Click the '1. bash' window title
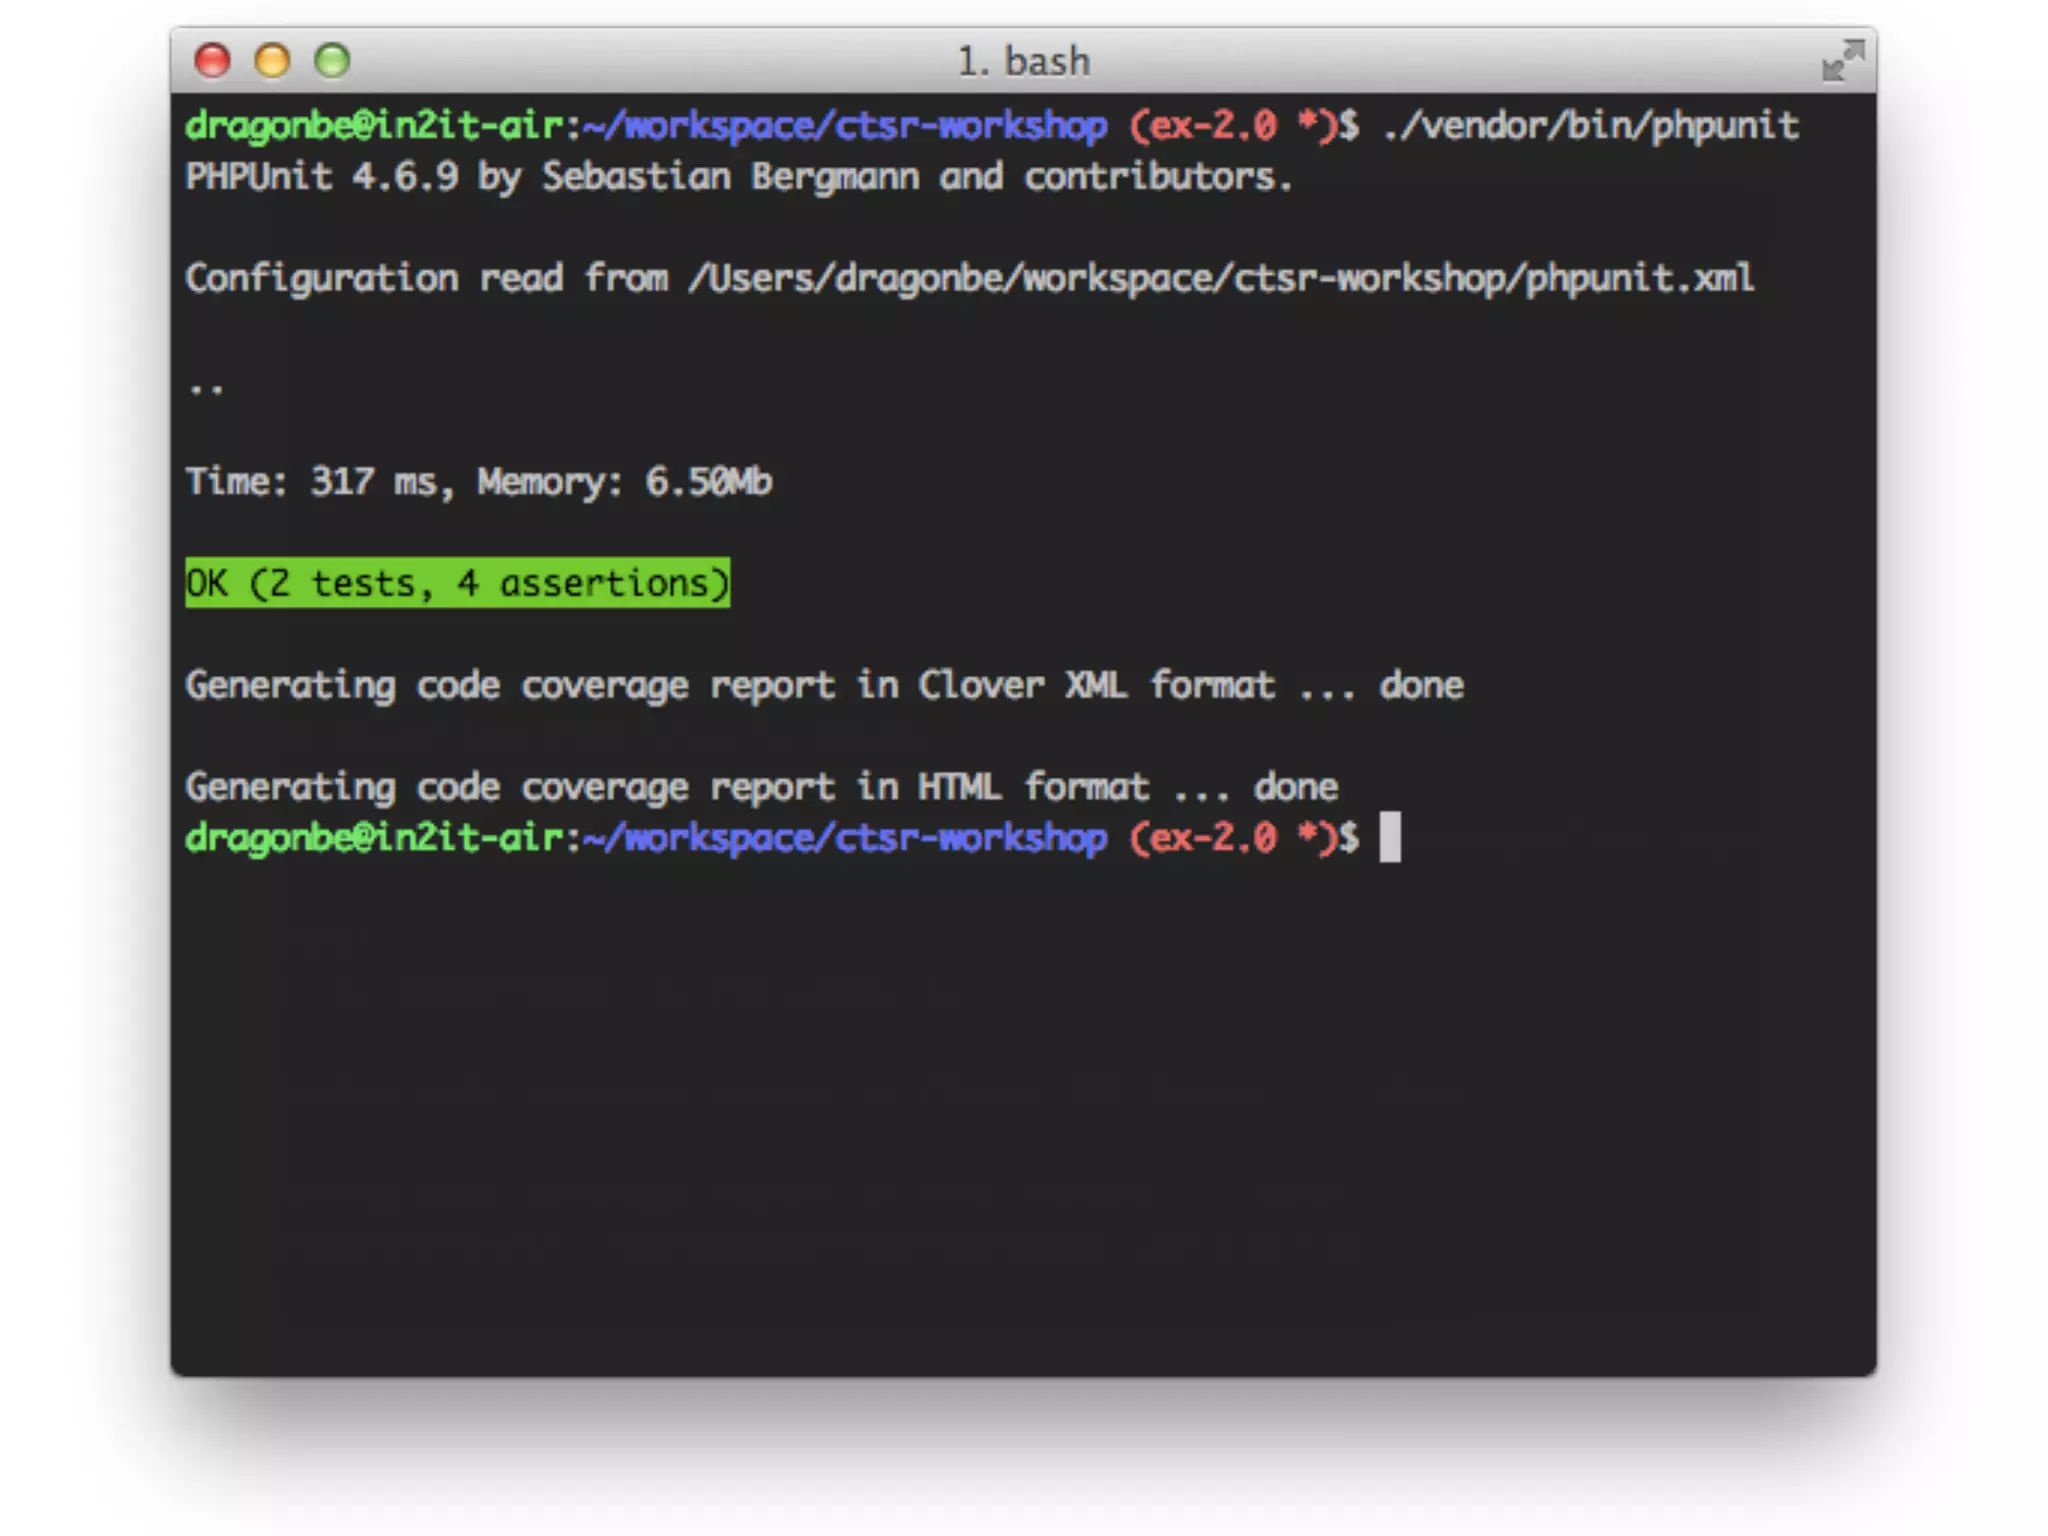Screen dimensions: 2048x1536 point(1023,62)
